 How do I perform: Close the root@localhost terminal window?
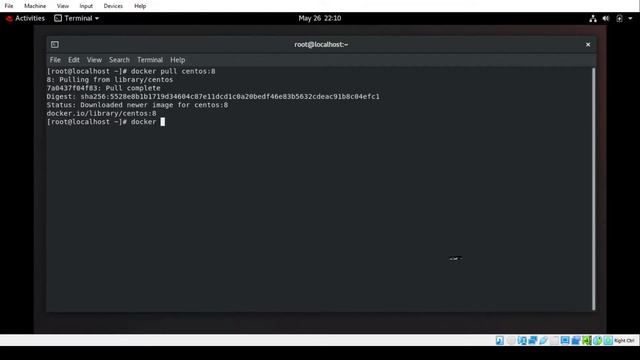(588, 44)
